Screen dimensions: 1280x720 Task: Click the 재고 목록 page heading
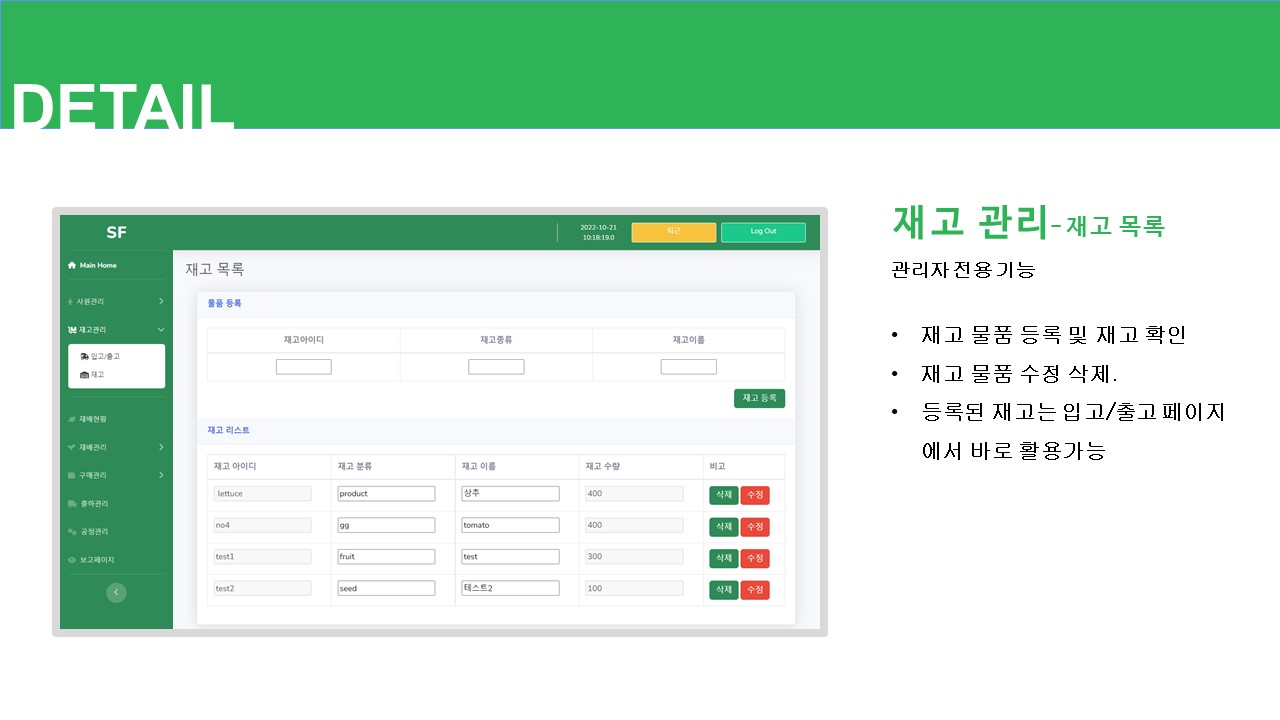coord(214,269)
